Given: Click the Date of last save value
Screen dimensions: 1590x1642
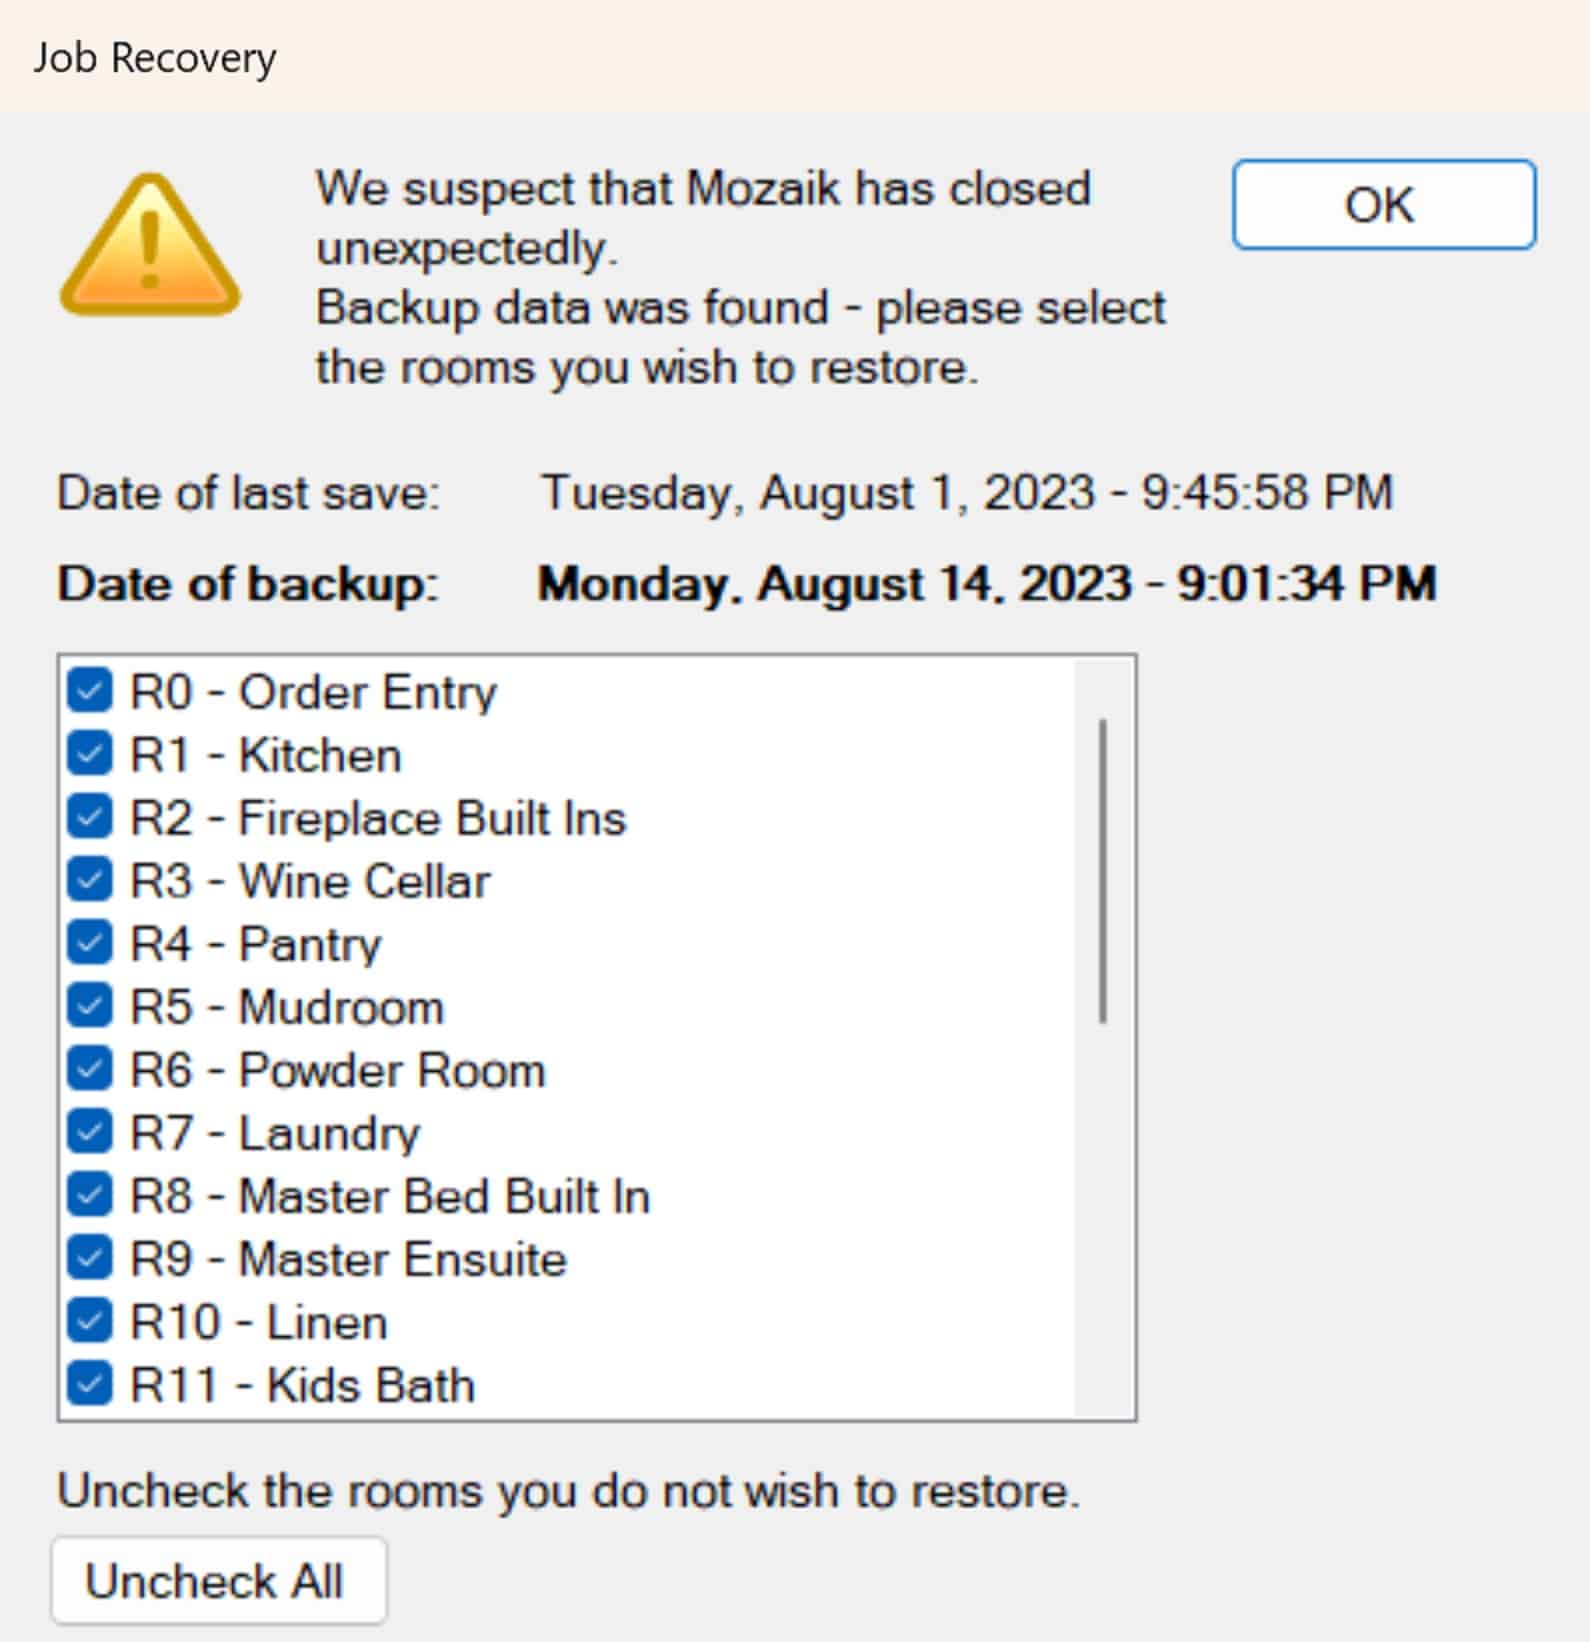Looking at the screenshot, I should tap(966, 493).
